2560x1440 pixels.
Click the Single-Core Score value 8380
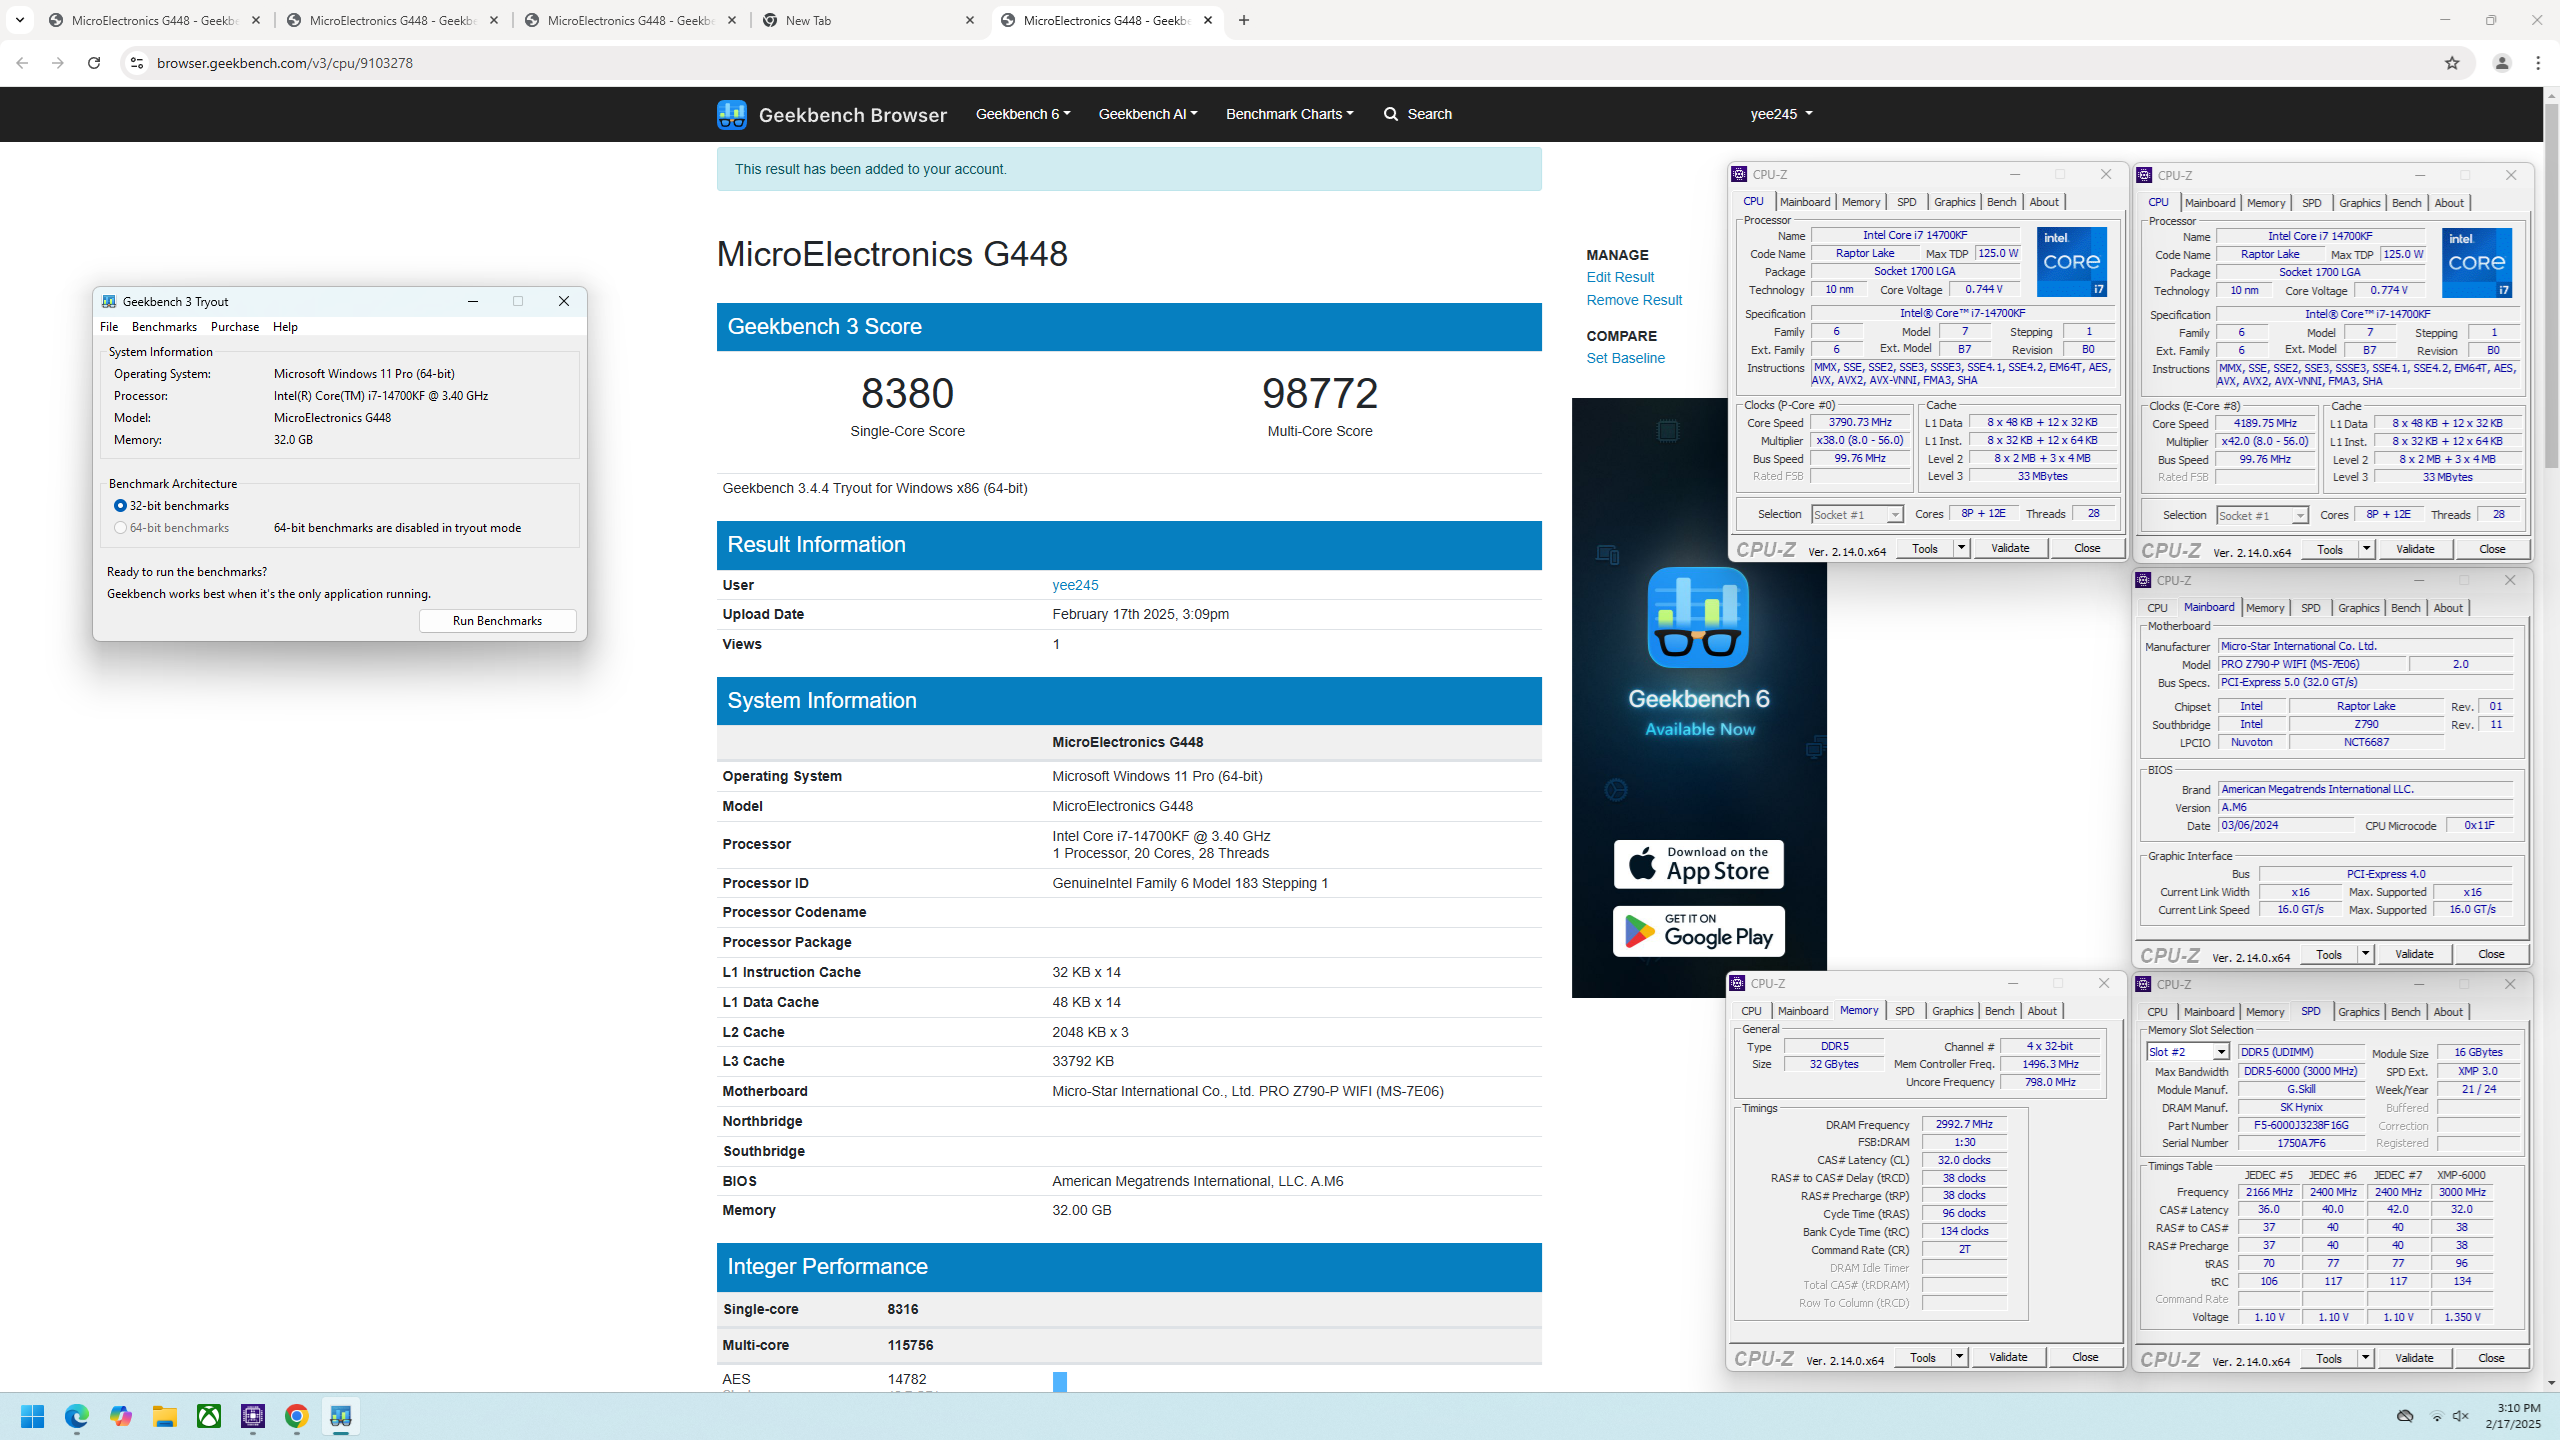coord(907,393)
